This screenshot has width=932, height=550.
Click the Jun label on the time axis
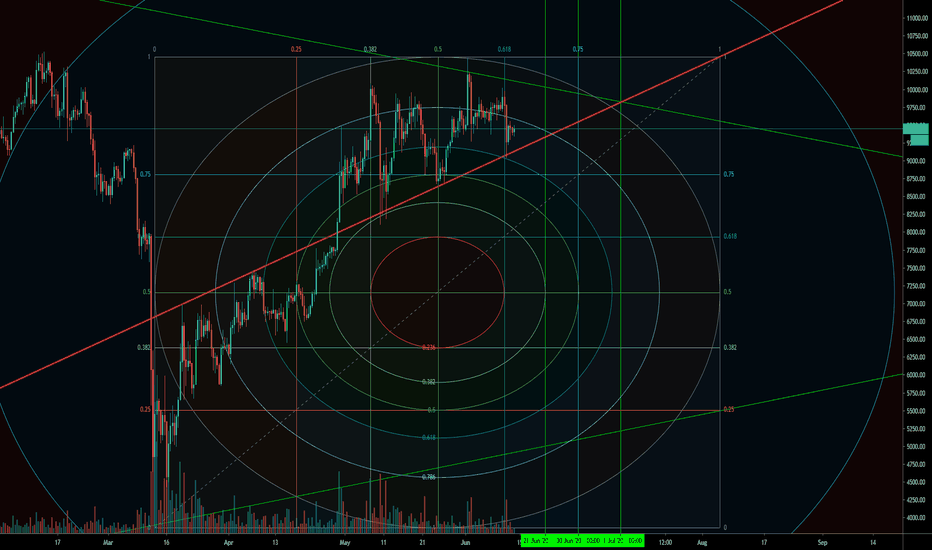[x=465, y=542]
